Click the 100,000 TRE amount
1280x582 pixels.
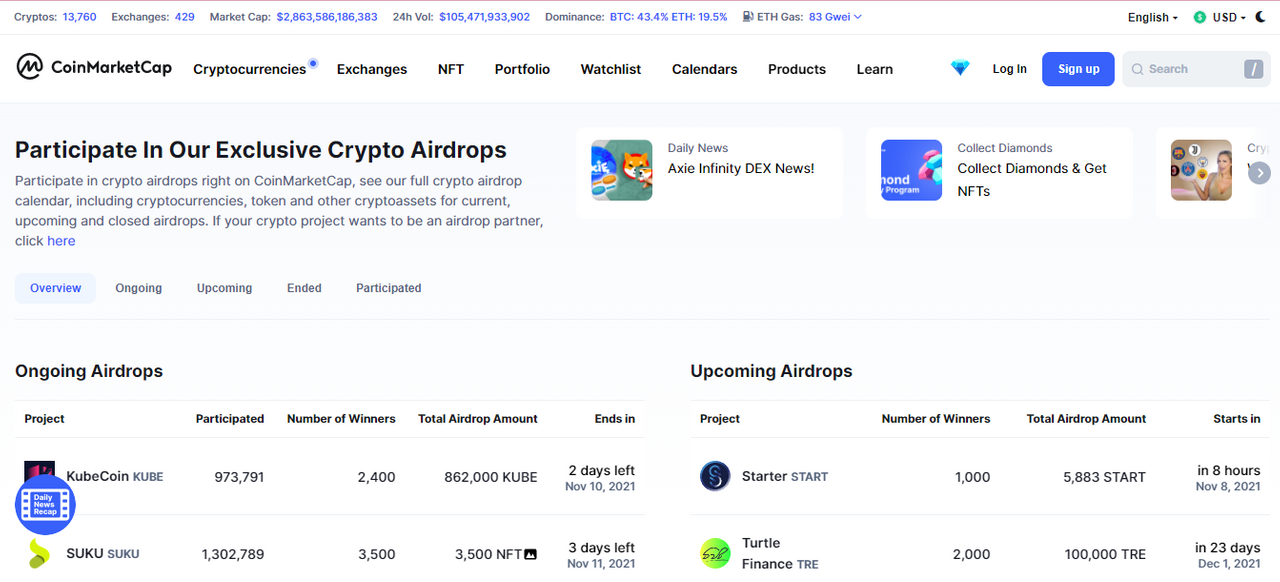(1105, 554)
